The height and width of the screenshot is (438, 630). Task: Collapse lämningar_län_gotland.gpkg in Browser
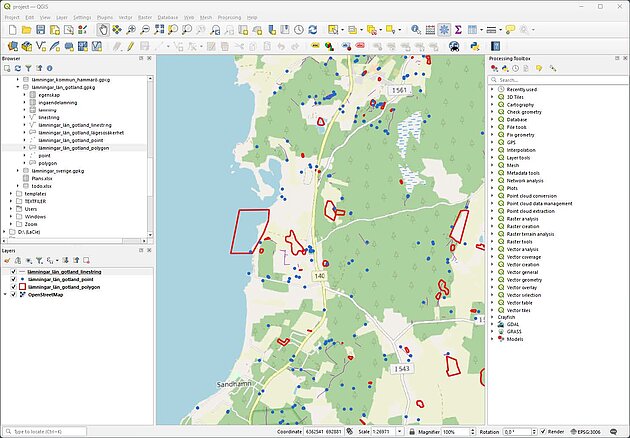click(18, 87)
